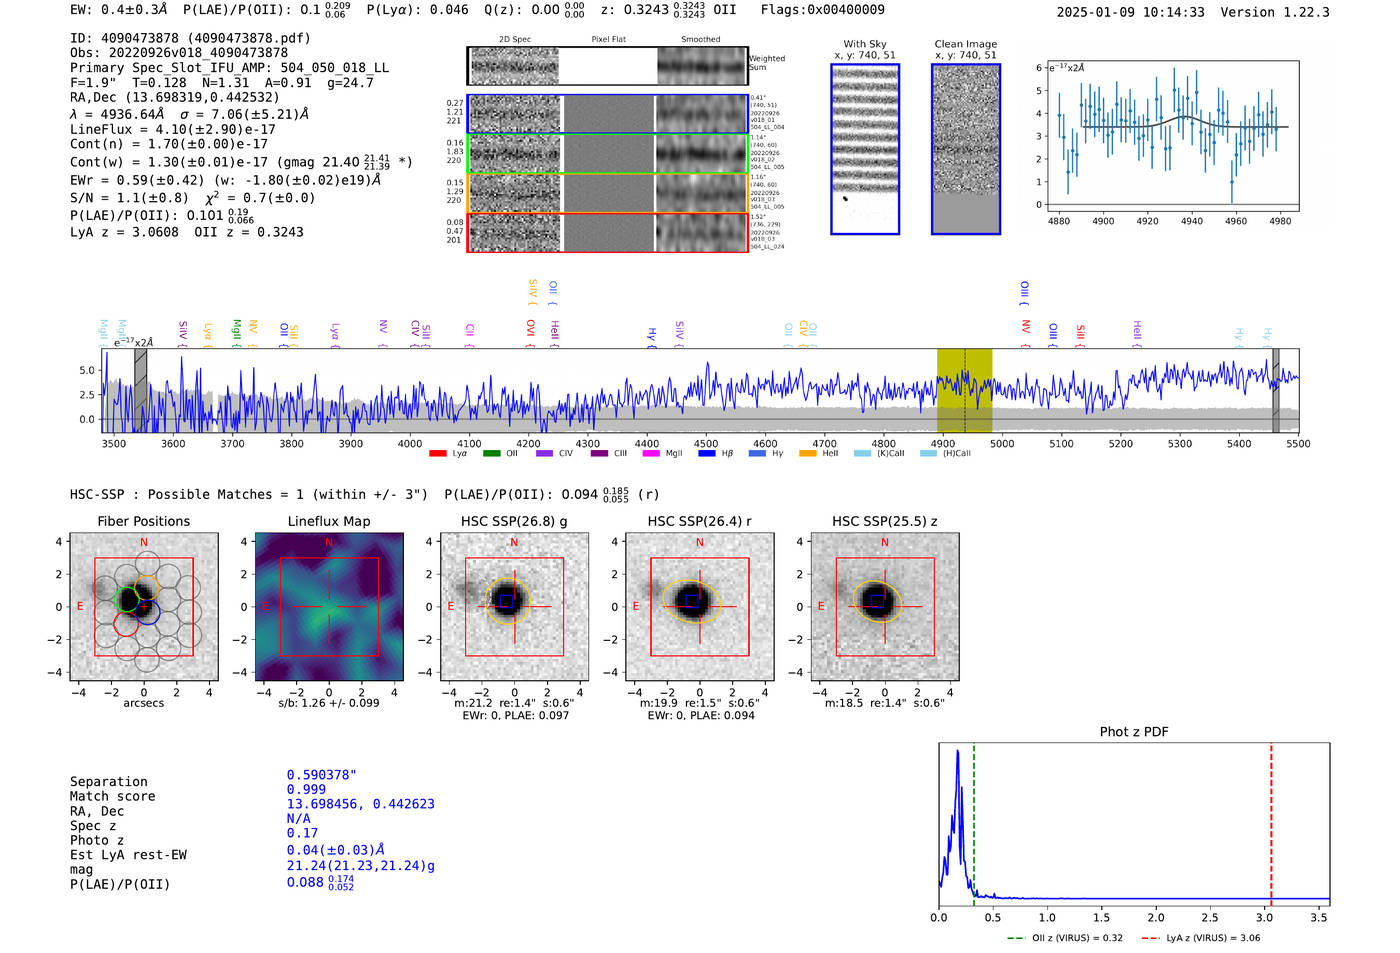Click the 'LyA z (VIRUS) = 3.06' legend entry
This screenshot has height=953, width=1400.
point(1201,938)
